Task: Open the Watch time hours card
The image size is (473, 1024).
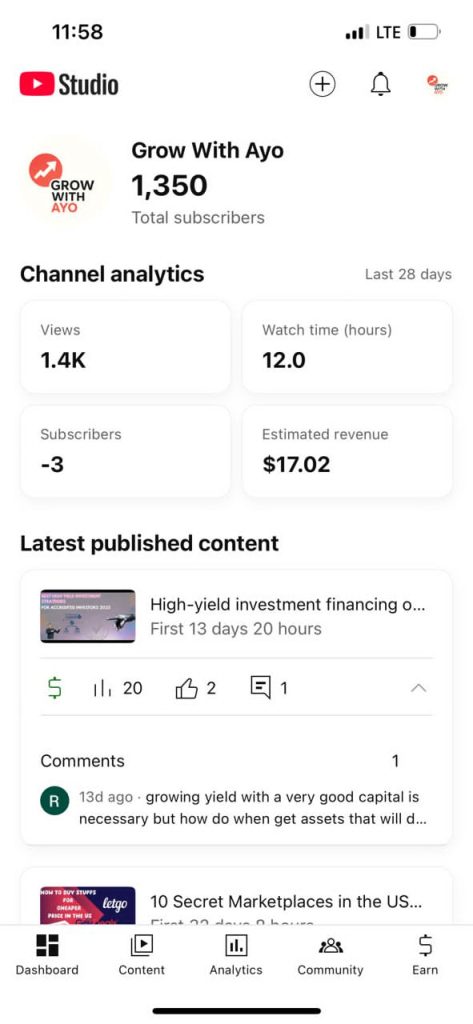Action: pos(347,347)
